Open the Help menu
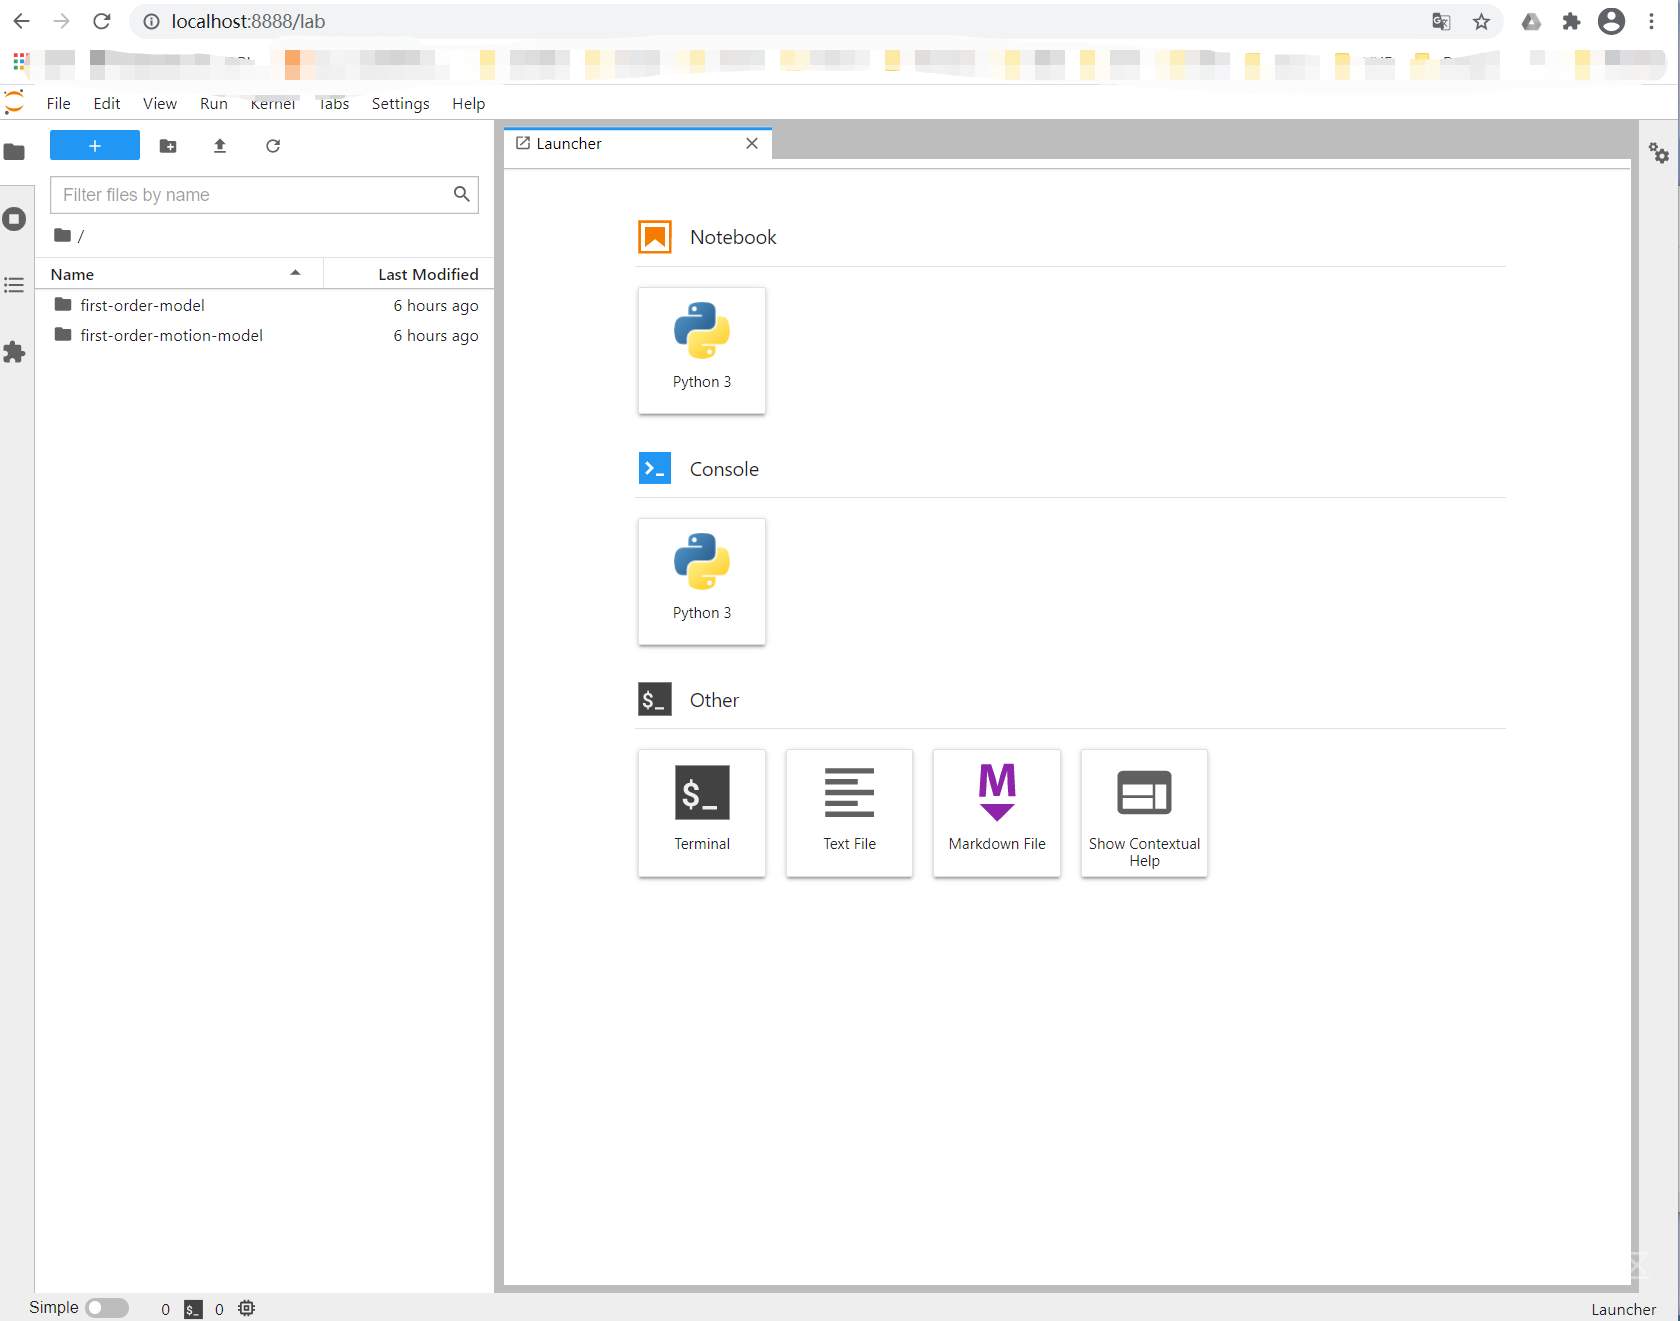The width and height of the screenshot is (1680, 1321). click(468, 103)
